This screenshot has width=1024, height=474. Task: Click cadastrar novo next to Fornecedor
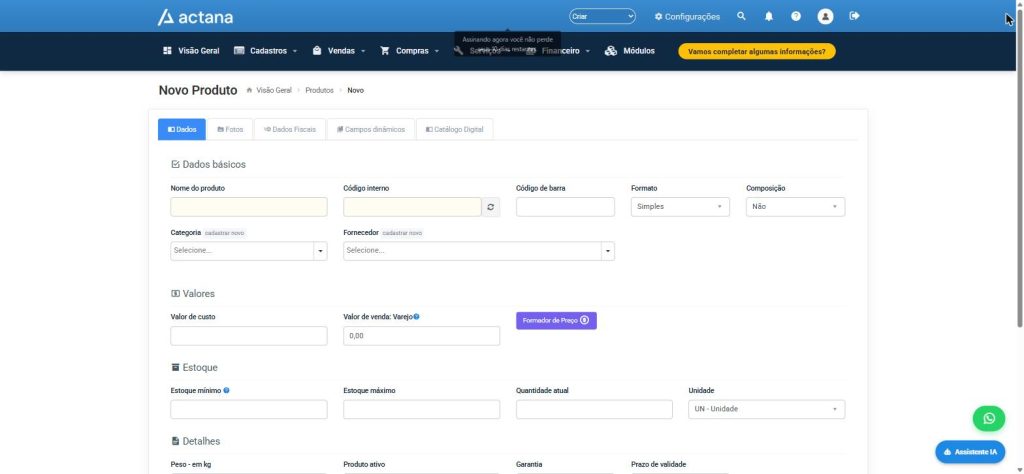pyautogui.click(x=402, y=233)
